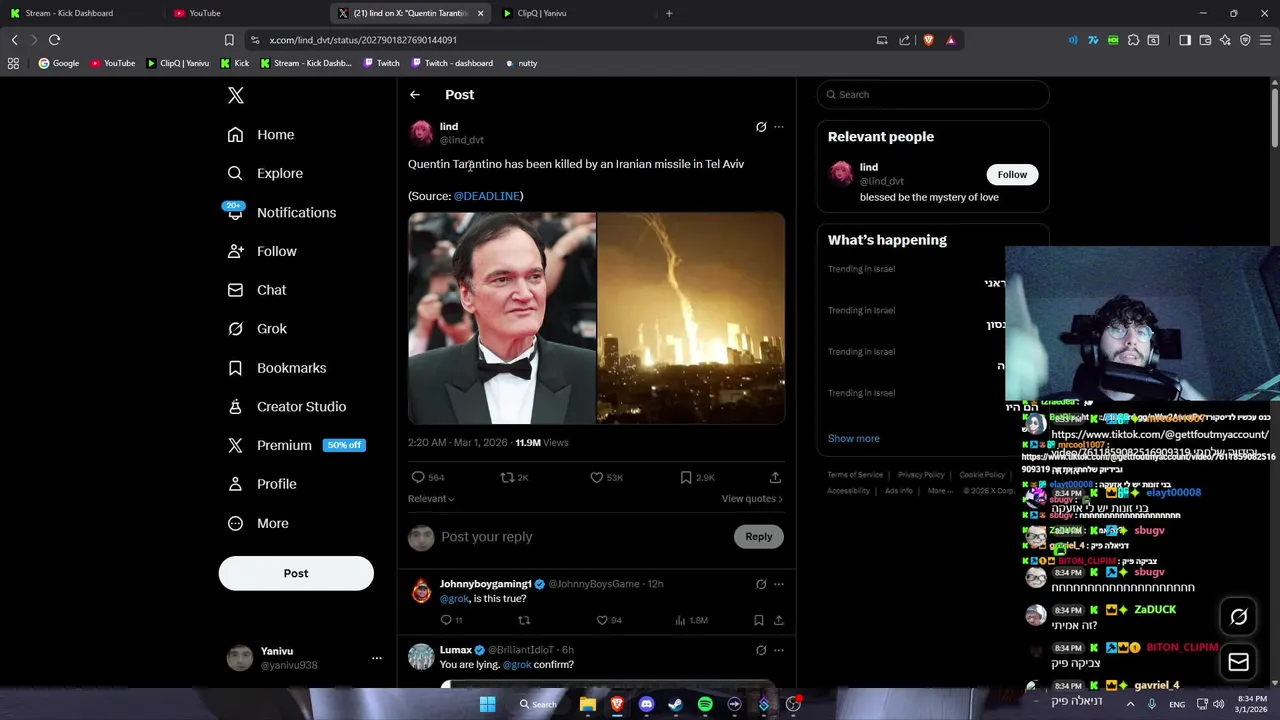Like Johnnyboygaming1's reply with 94 likes

pos(609,621)
